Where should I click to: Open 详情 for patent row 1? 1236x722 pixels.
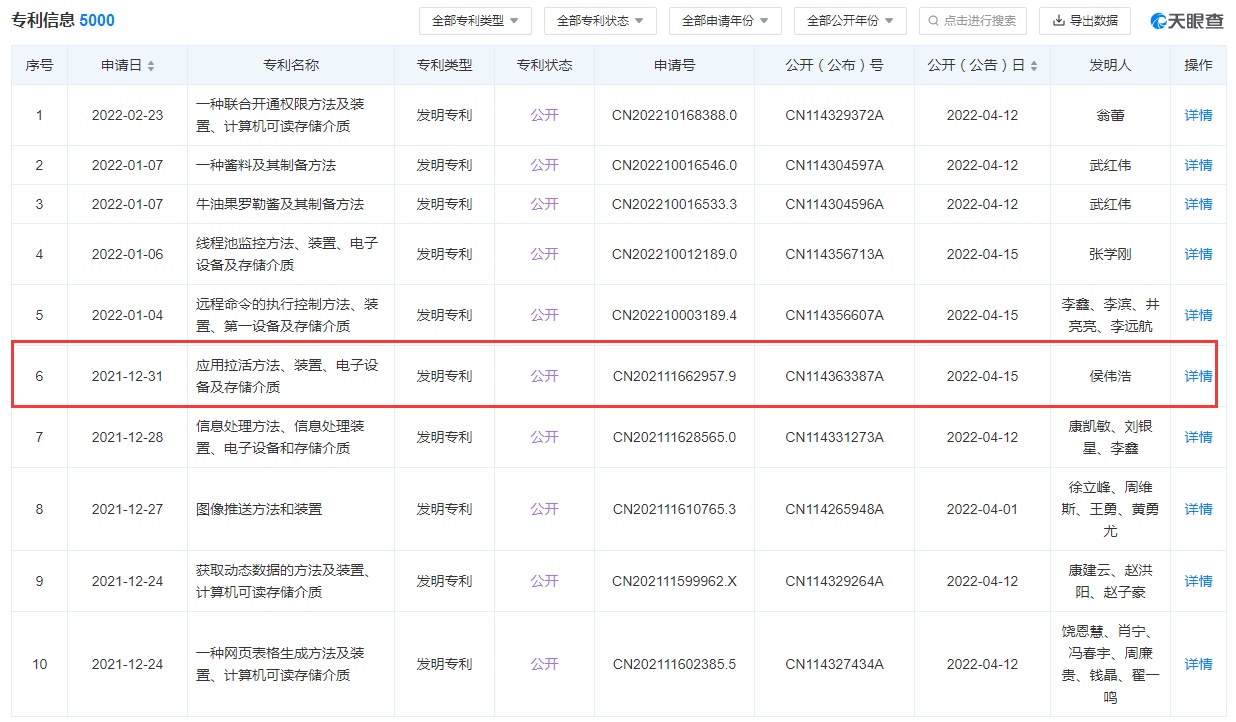point(1198,115)
